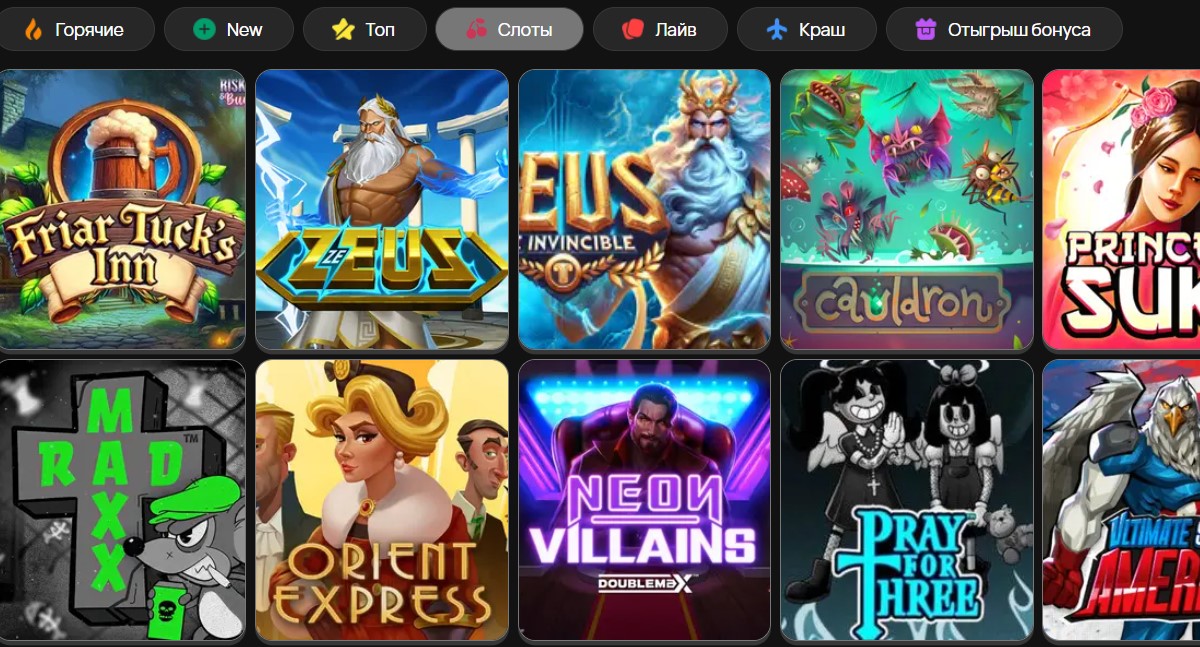Switch to the Горячие category tab
Screen dimensions: 1200x647
coord(75,29)
